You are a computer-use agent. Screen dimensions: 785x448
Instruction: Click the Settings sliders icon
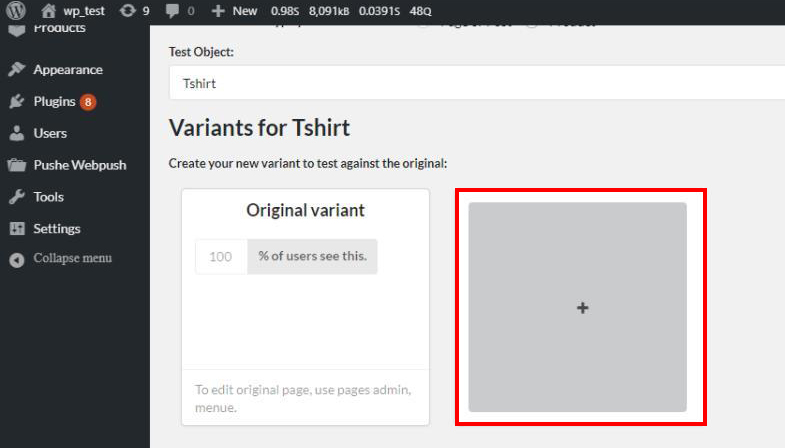click(x=17, y=229)
